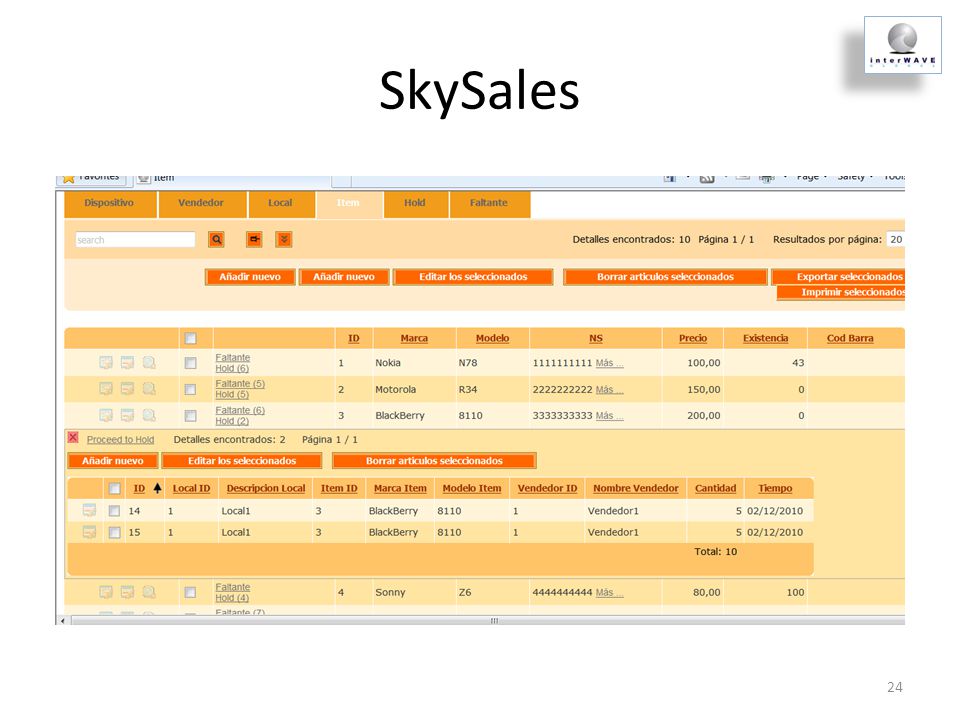The image size is (960, 720).
Task: Switch to the Hold tab
Action: (416, 204)
